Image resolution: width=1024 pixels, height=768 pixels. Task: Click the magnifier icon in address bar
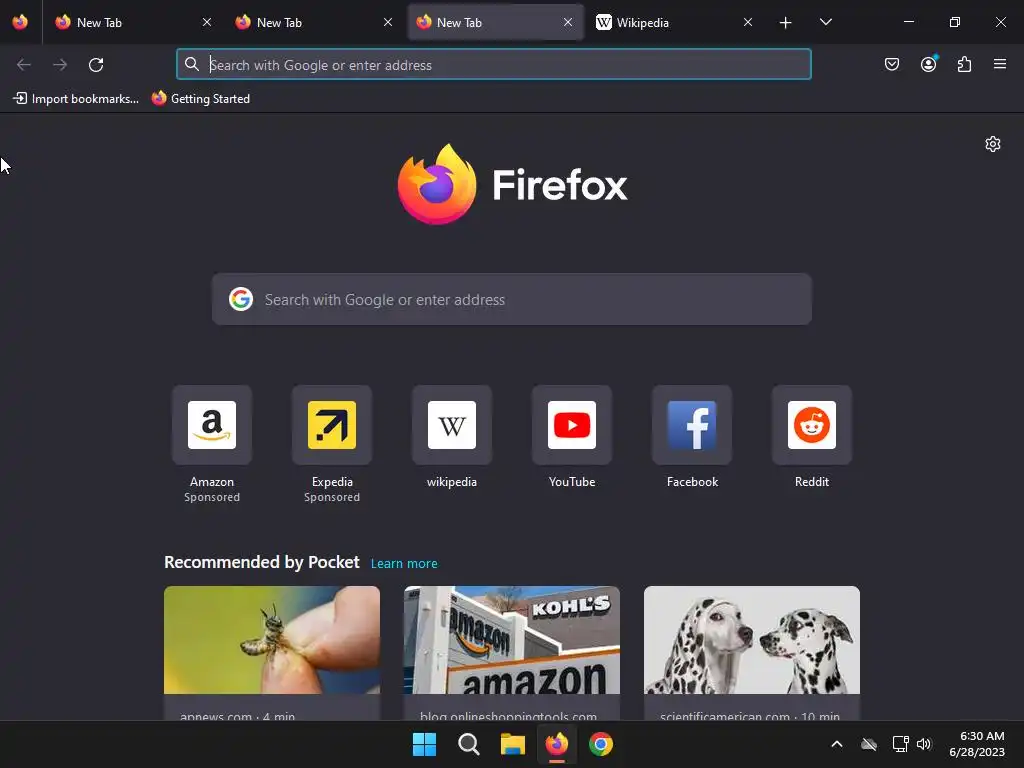pyautogui.click(x=191, y=64)
